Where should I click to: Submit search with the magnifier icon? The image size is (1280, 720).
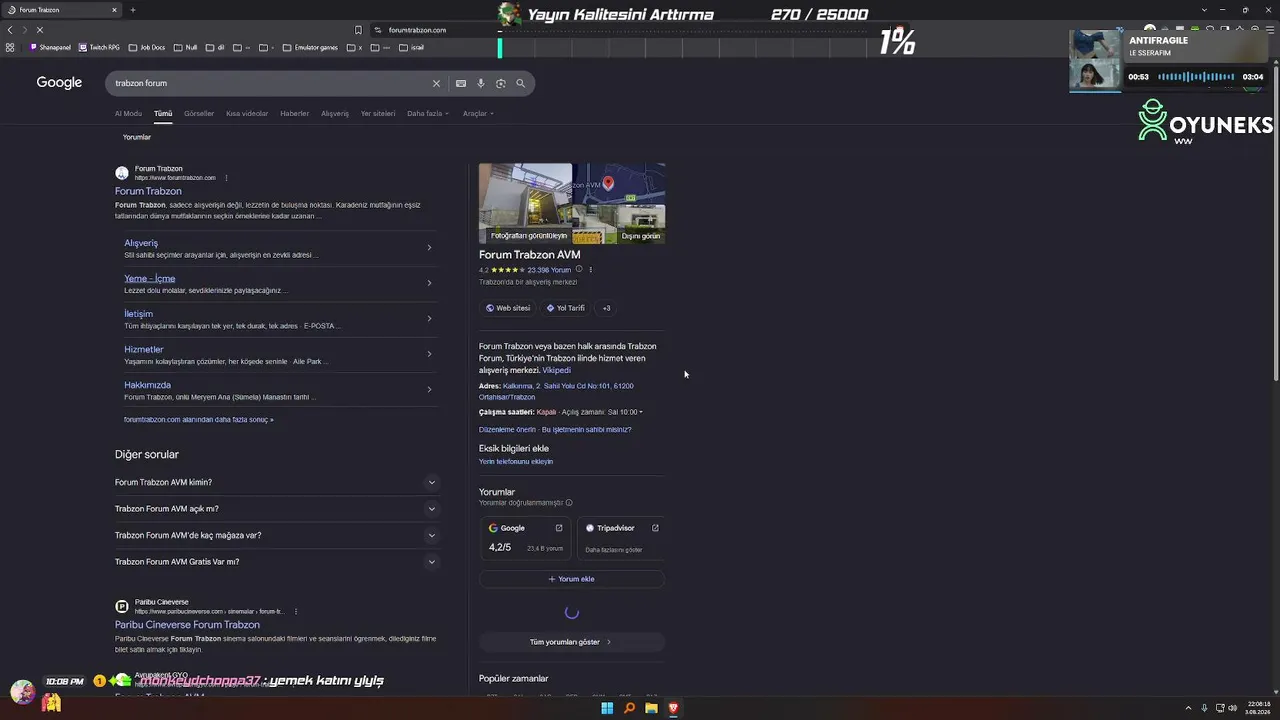(x=520, y=83)
